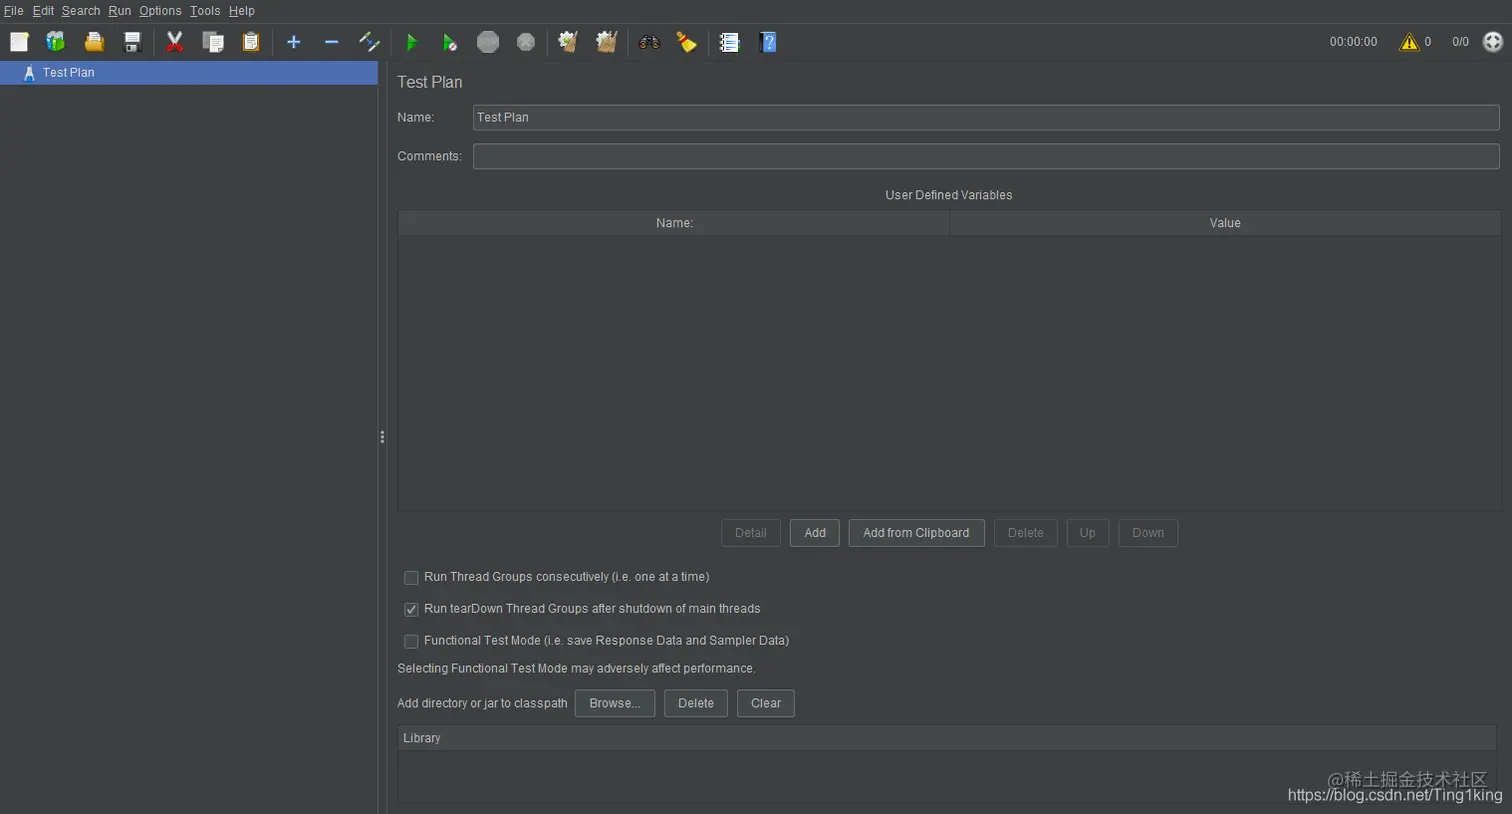Click the Stop test icon
Viewport: 1512px width, 814px height.
point(488,42)
